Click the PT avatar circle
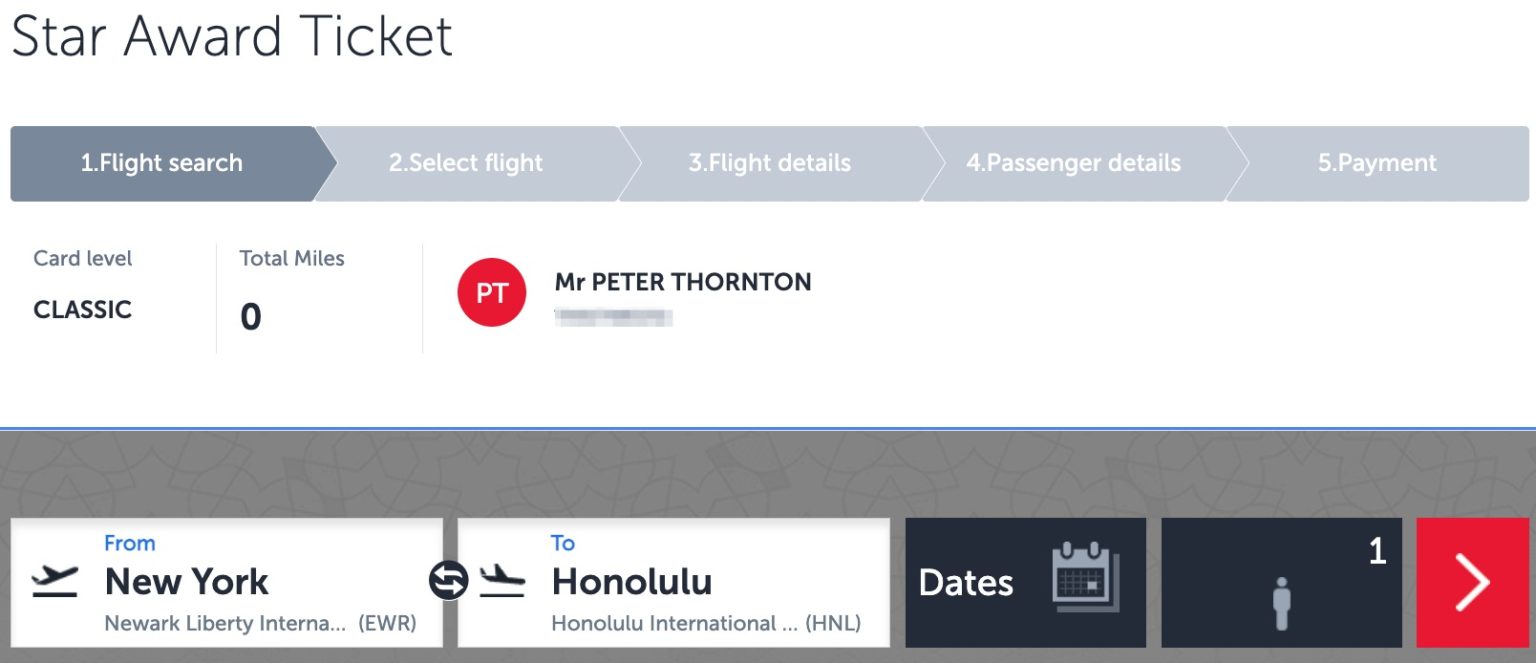 point(492,292)
